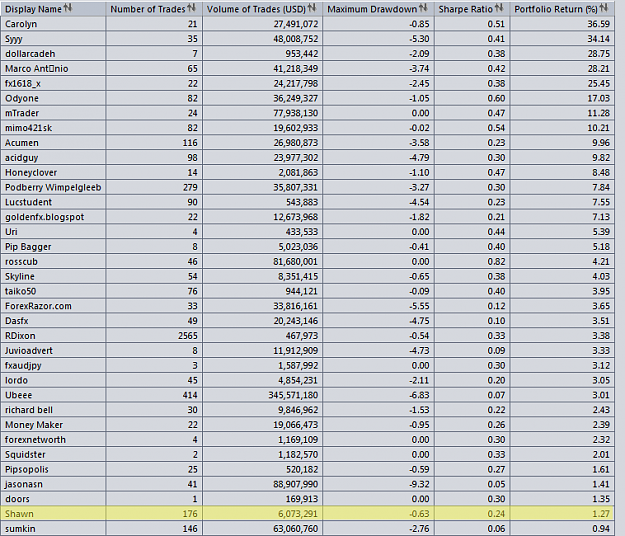Click portfolio return 36.59

(598, 24)
